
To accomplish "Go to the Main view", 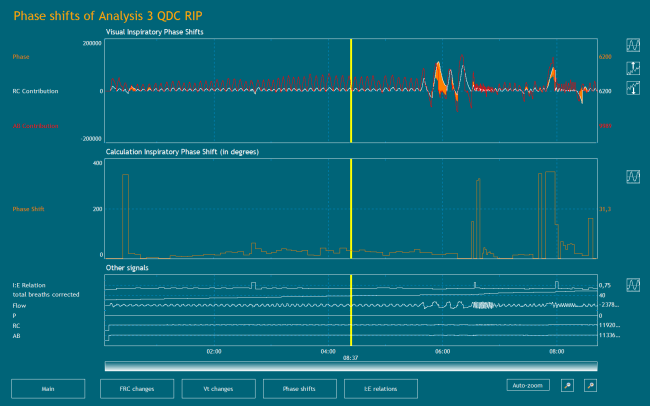I will (47, 388).
